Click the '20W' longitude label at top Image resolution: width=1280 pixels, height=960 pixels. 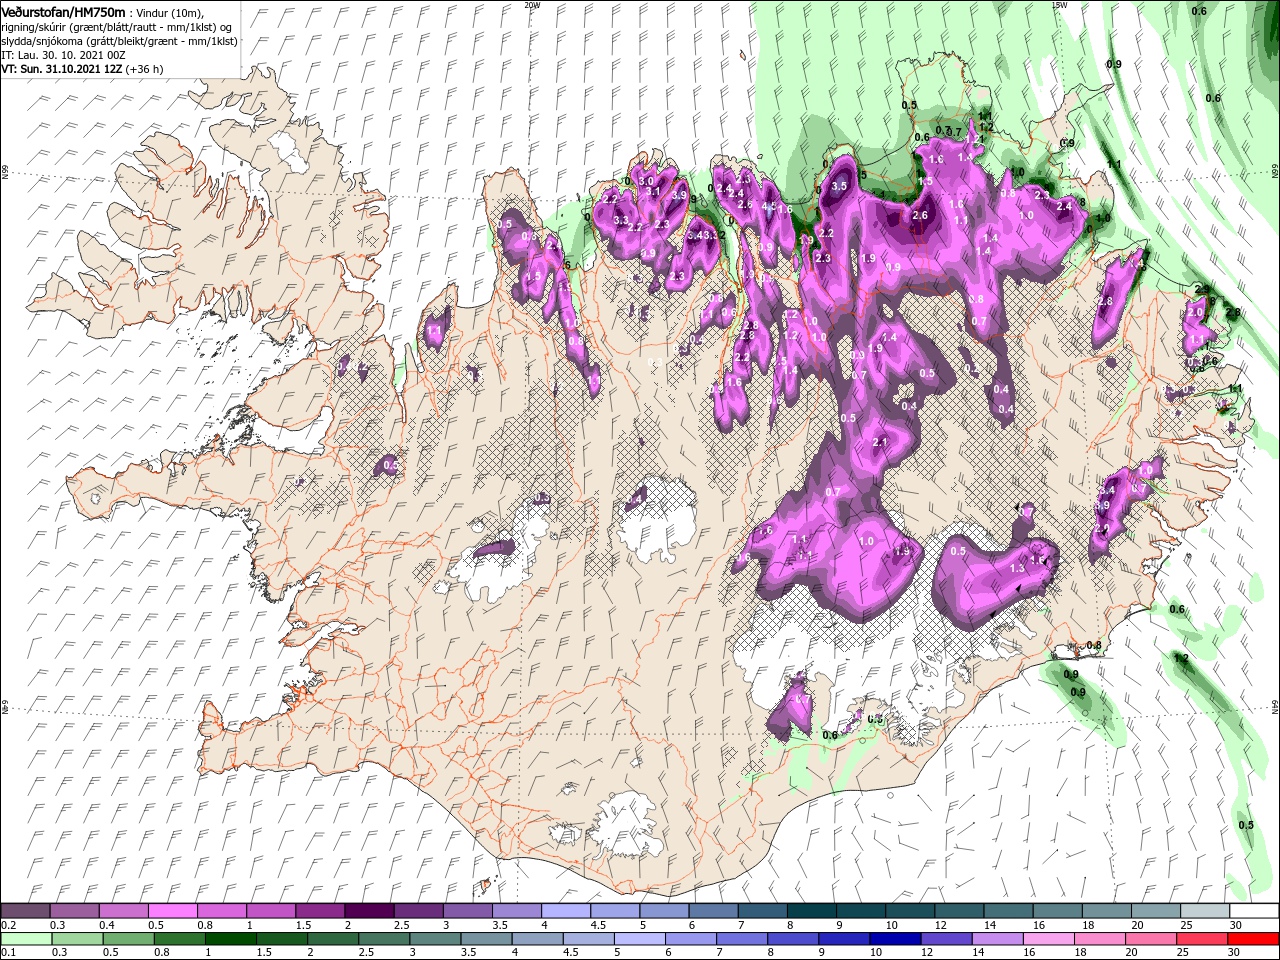coord(532,5)
